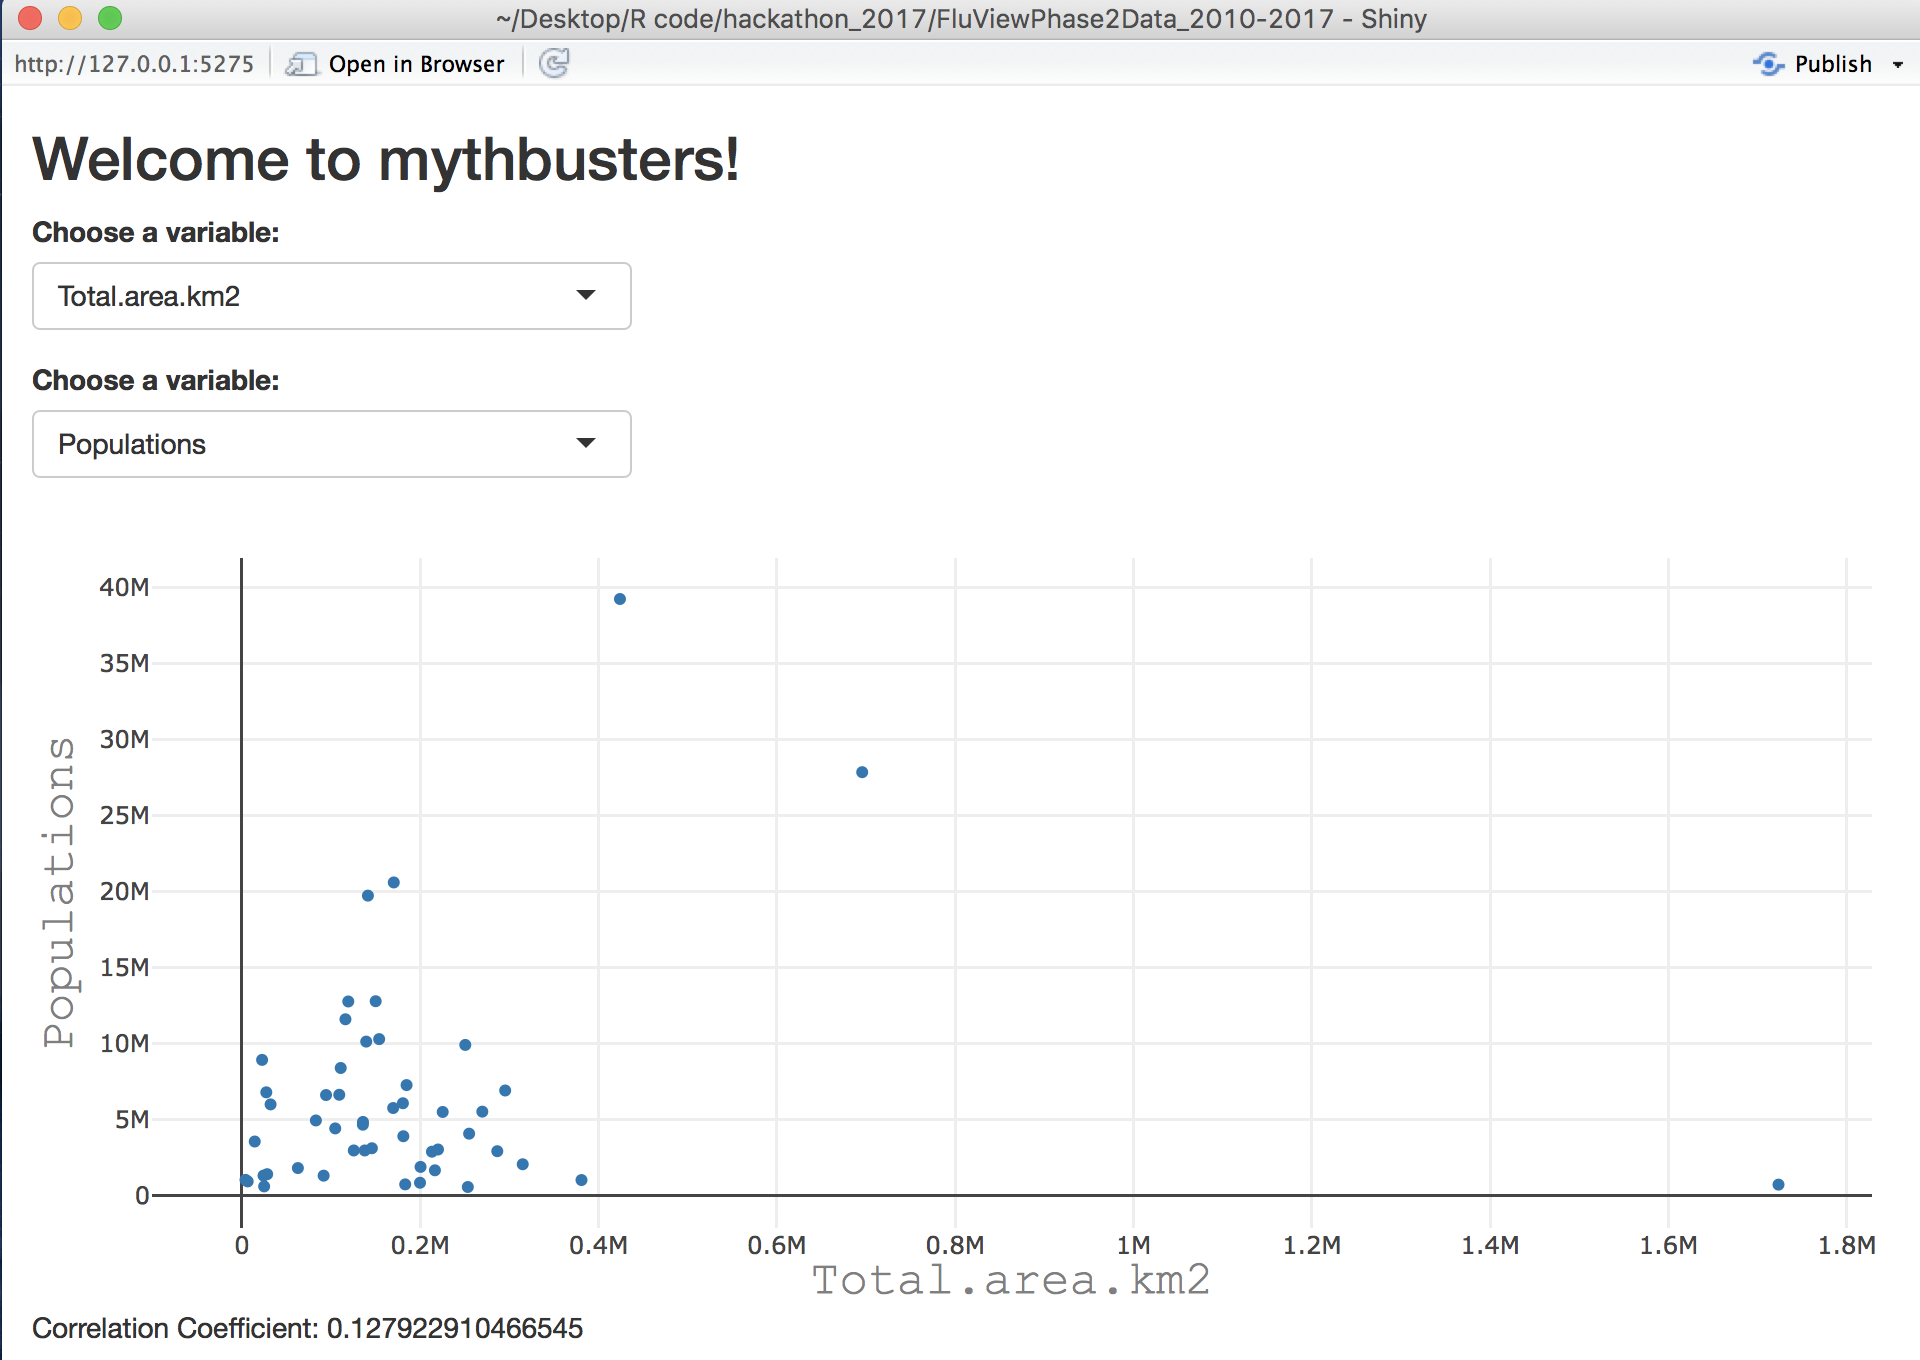Click the rightmost point near 1.7M area
This screenshot has width=1920, height=1360.
coord(1778,1184)
